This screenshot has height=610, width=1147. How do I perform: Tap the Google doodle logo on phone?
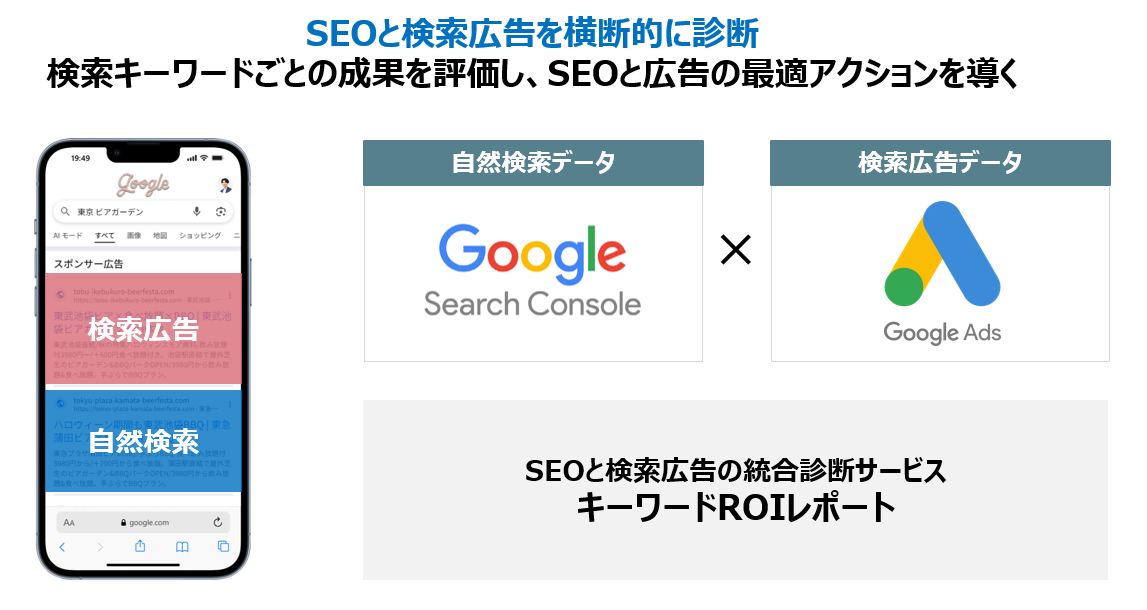point(143,185)
